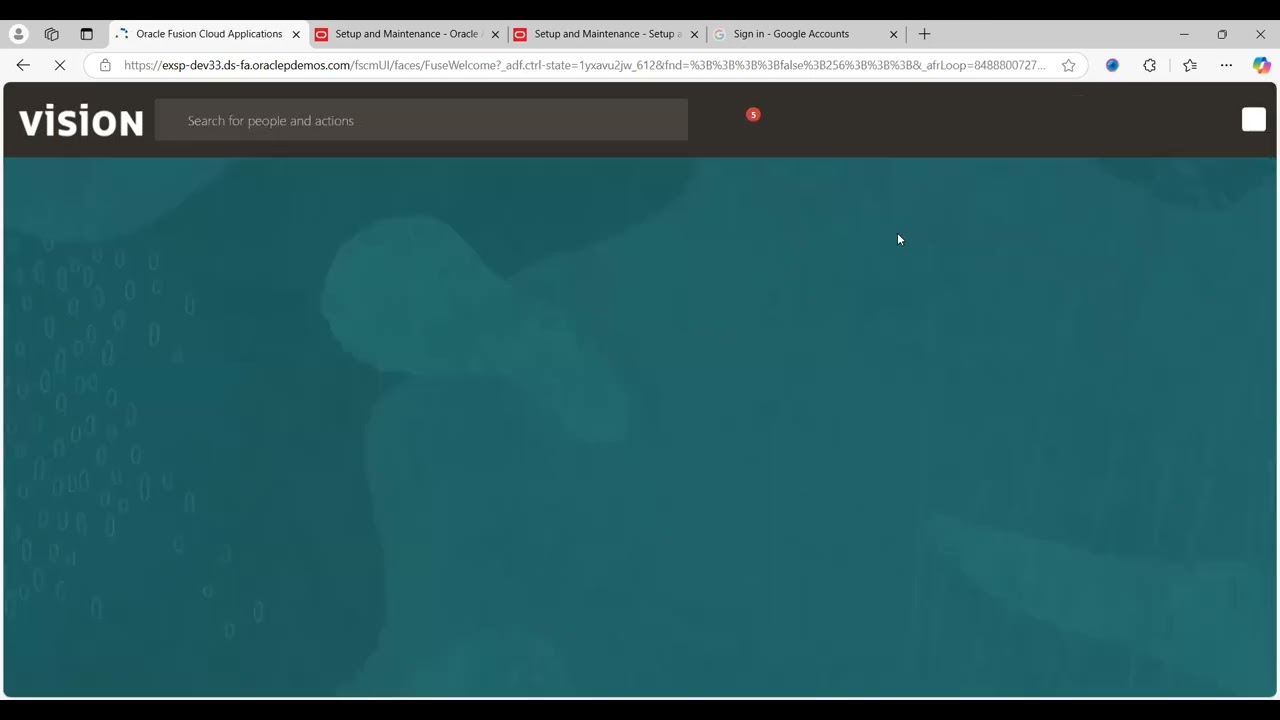This screenshot has width=1280, height=720.
Task: View site information via the lock icon
Action: pos(105,65)
